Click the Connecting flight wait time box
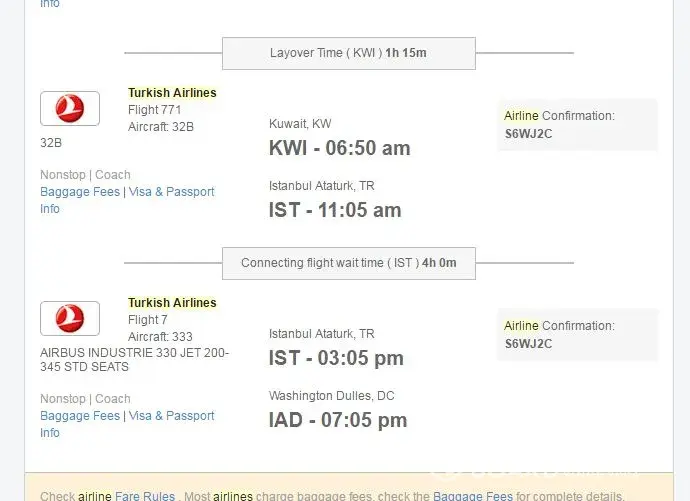Screen dimensions: 690x501 coord(348,263)
